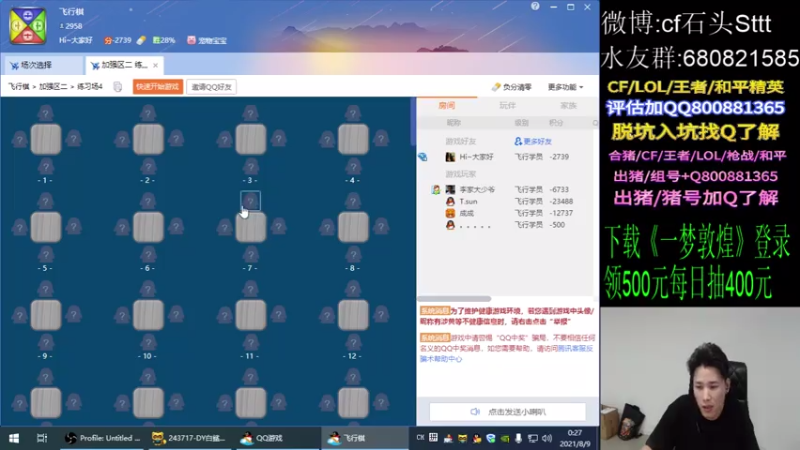Select the right seat of table 12
The height and width of the screenshot is (450, 800).
(381, 315)
